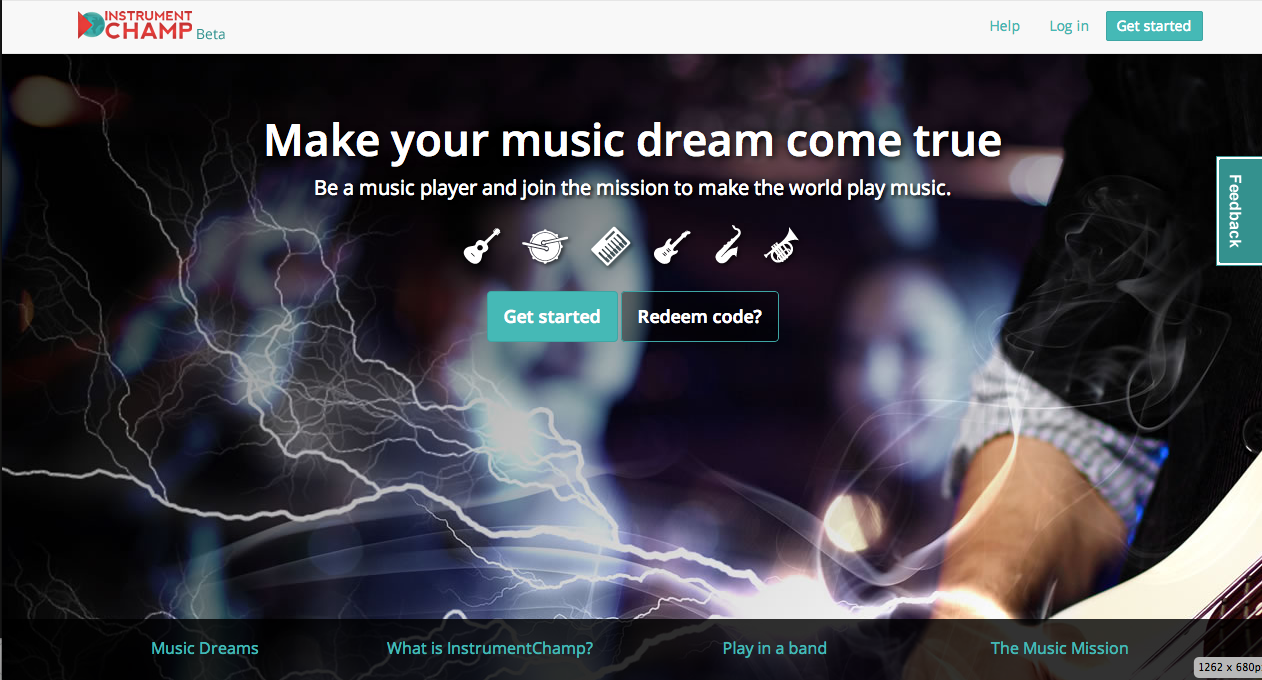Click the music player mission subtitle text
Viewport: 1262px width, 680px height.
pyautogui.click(x=632, y=188)
